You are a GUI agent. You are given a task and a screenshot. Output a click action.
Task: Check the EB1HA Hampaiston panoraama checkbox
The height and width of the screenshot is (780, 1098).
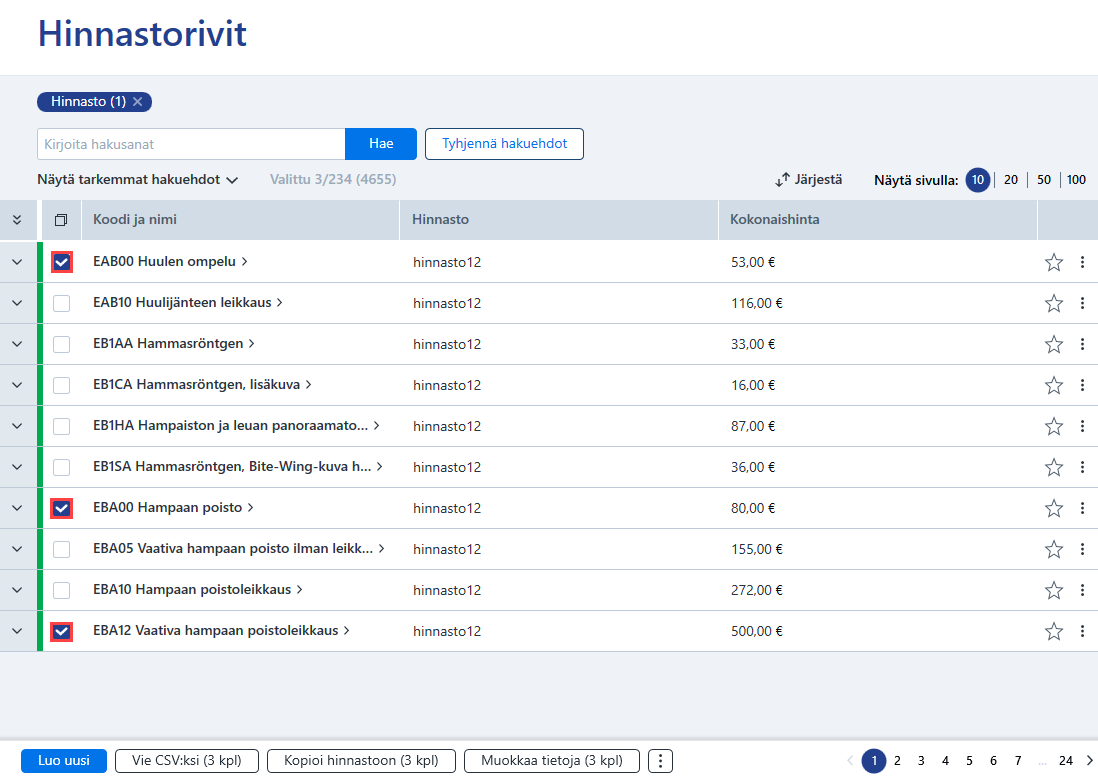point(62,426)
